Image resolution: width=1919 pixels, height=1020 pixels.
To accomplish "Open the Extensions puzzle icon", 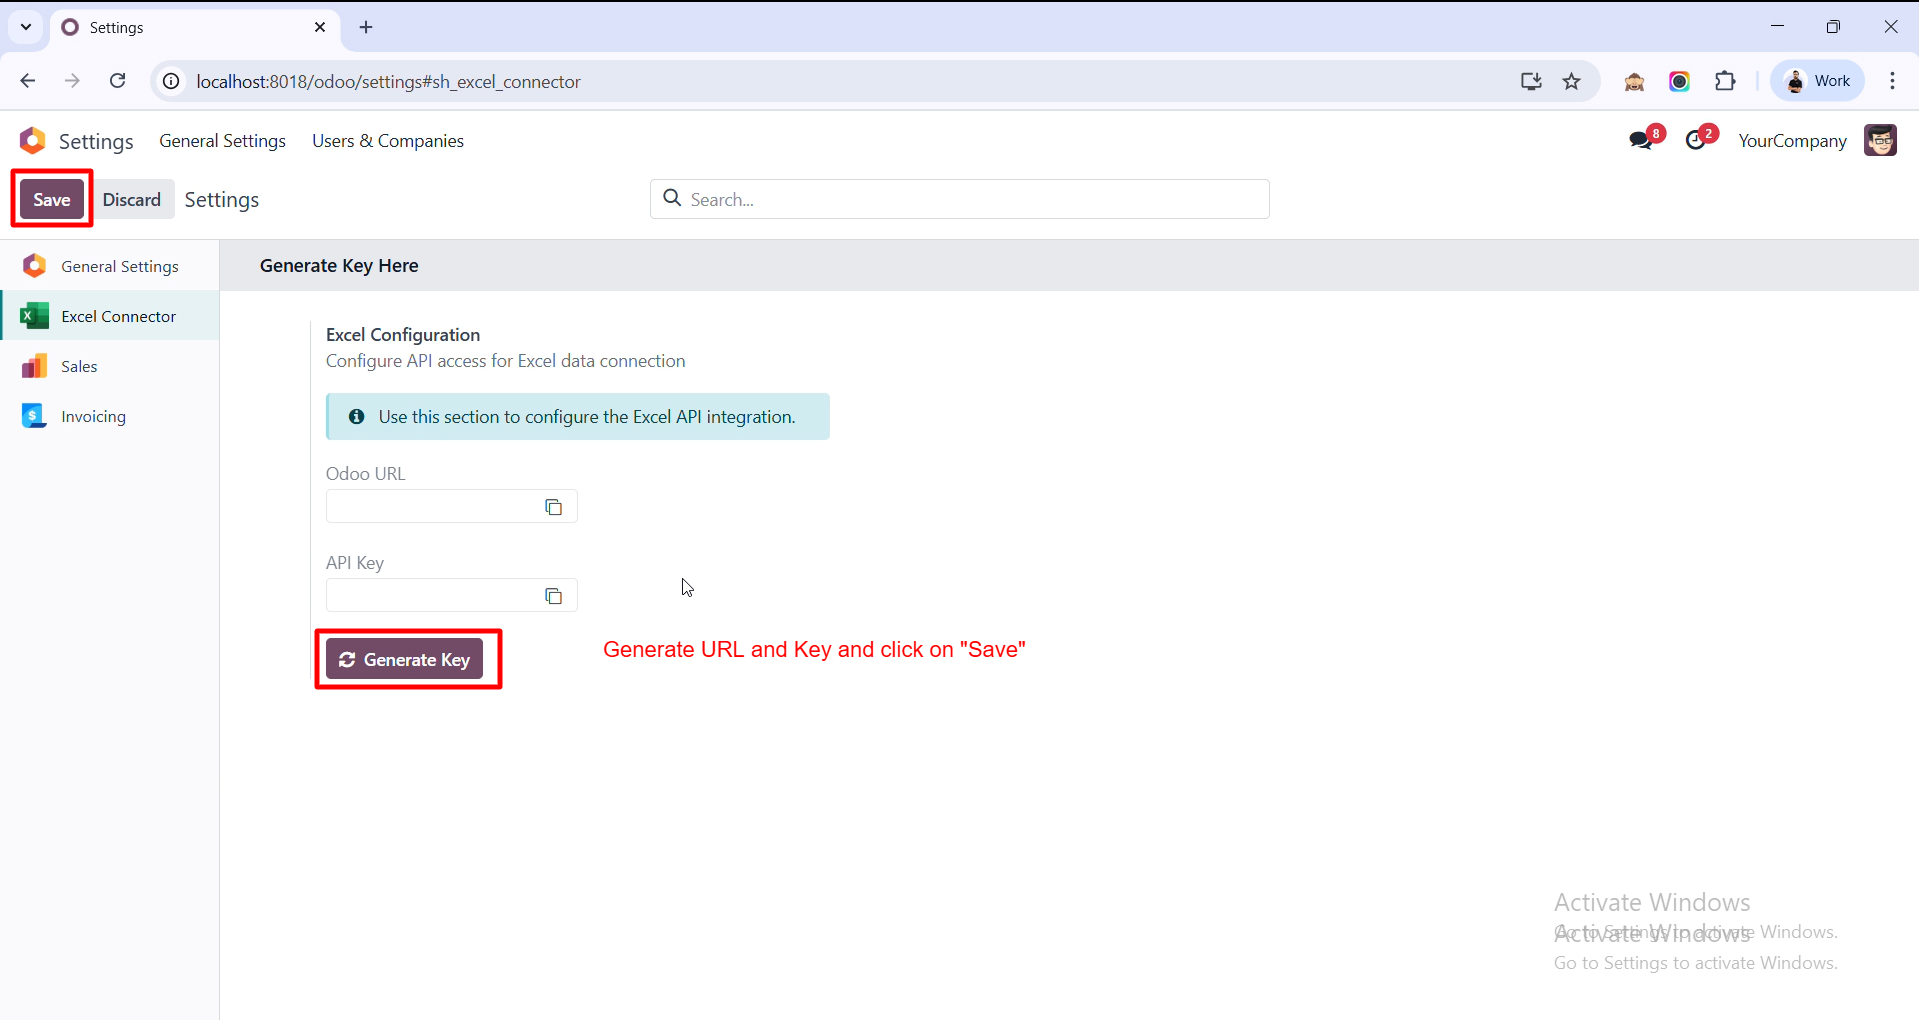I will tap(1725, 81).
